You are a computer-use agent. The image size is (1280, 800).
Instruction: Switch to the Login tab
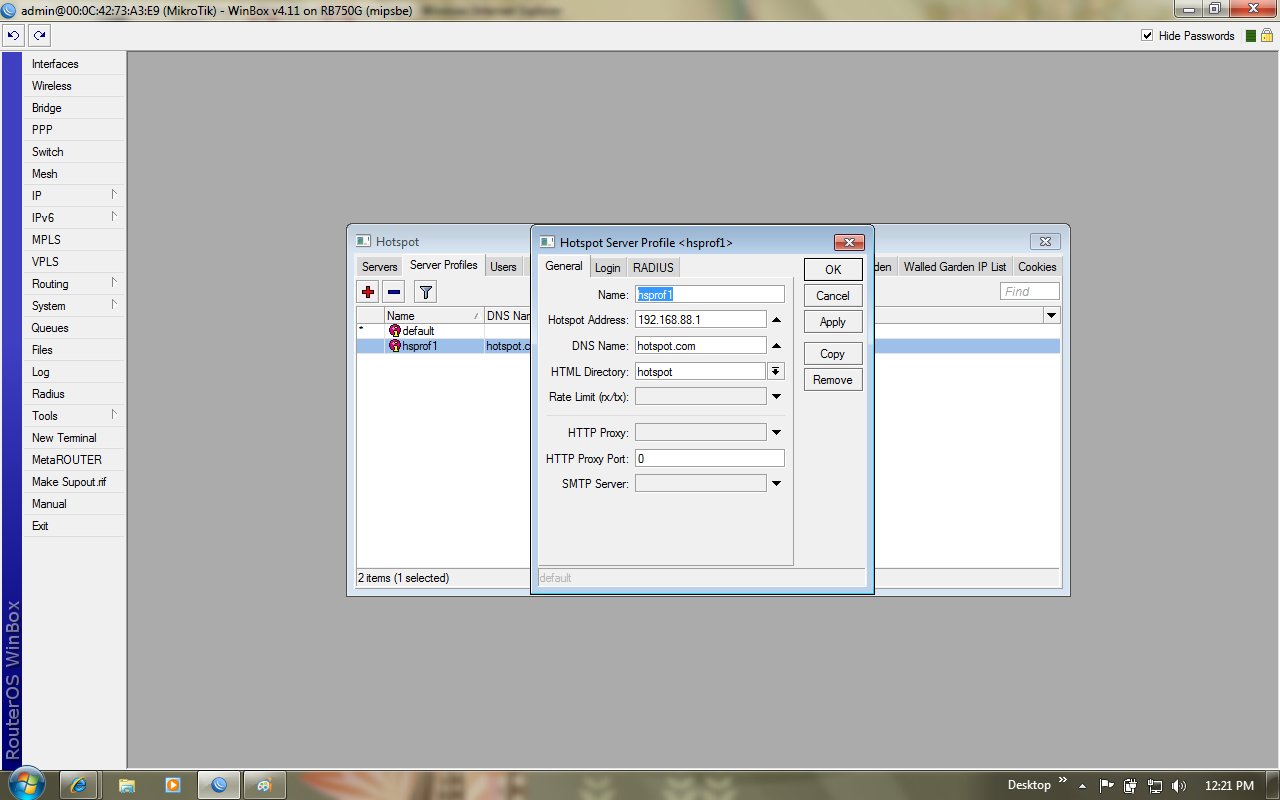coord(607,267)
